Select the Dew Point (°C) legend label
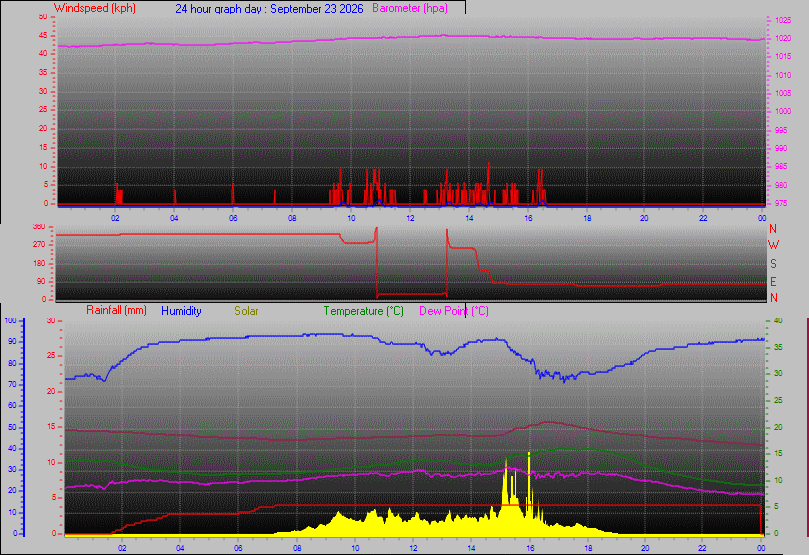 click(x=454, y=311)
